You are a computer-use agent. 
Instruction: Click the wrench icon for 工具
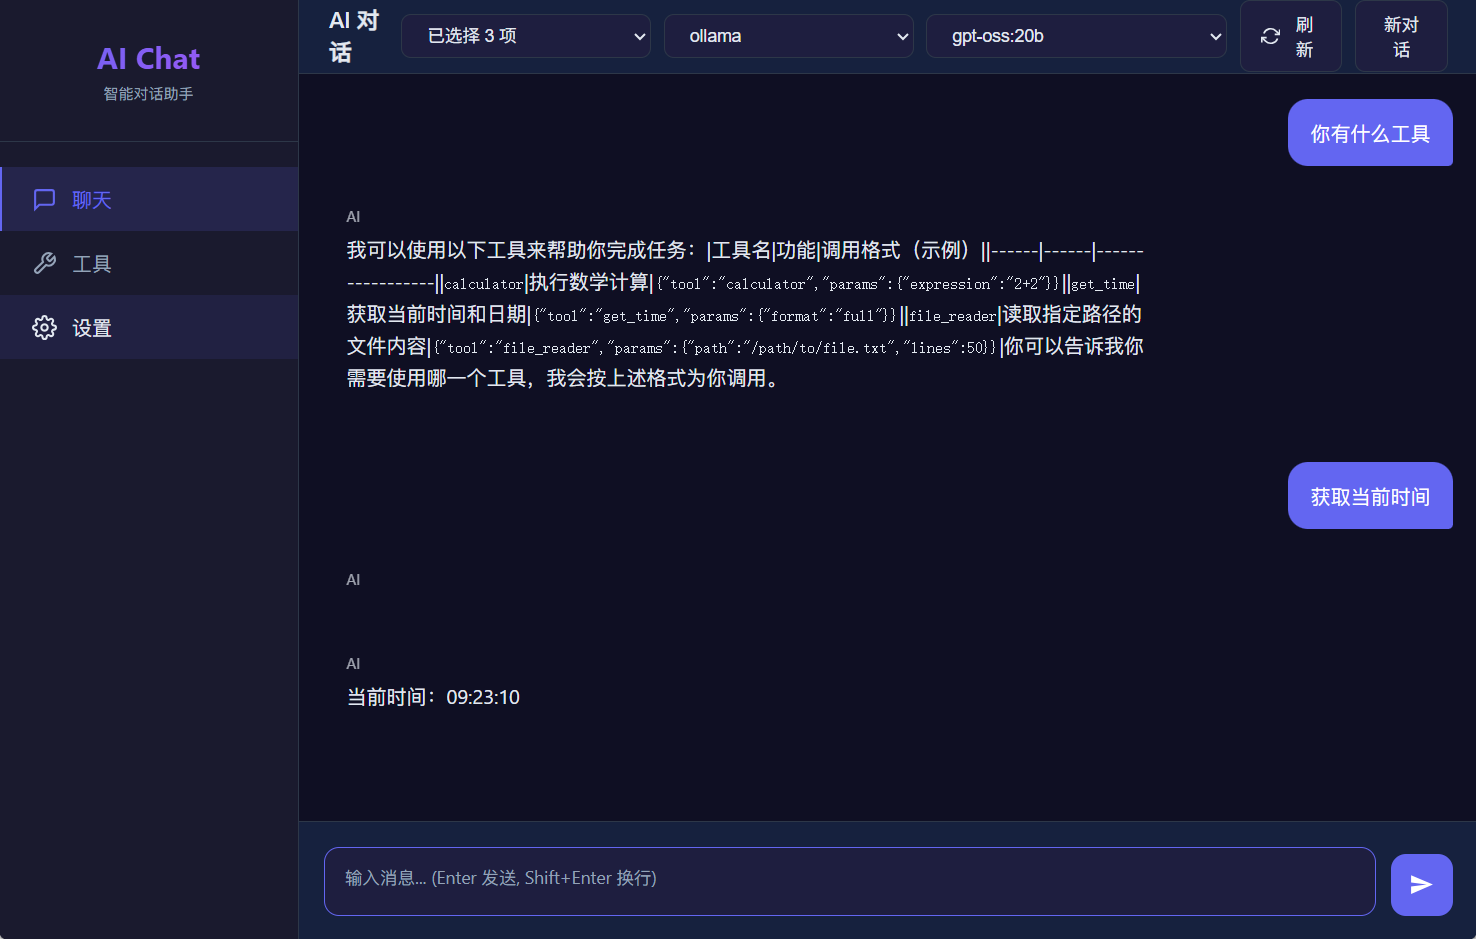pos(44,264)
